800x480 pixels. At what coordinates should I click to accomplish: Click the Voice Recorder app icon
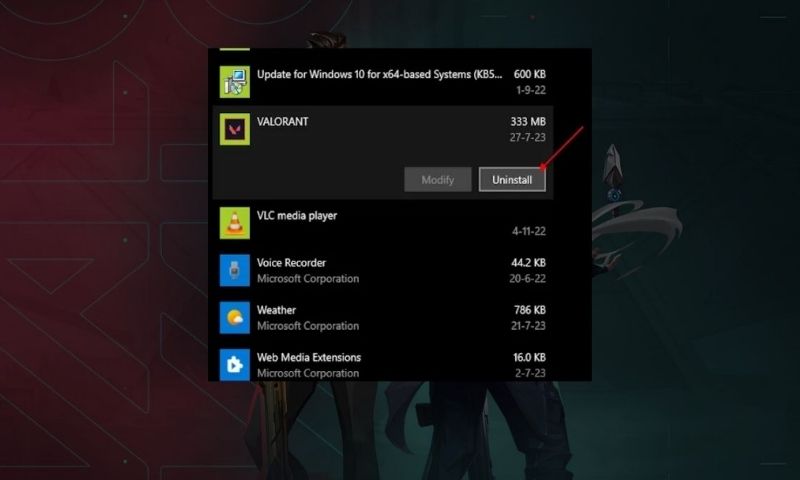(235, 270)
